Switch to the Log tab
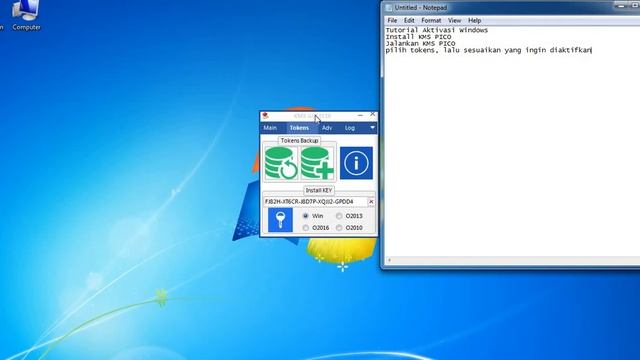Viewport: 640px width, 360px height. [x=350, y=128]
